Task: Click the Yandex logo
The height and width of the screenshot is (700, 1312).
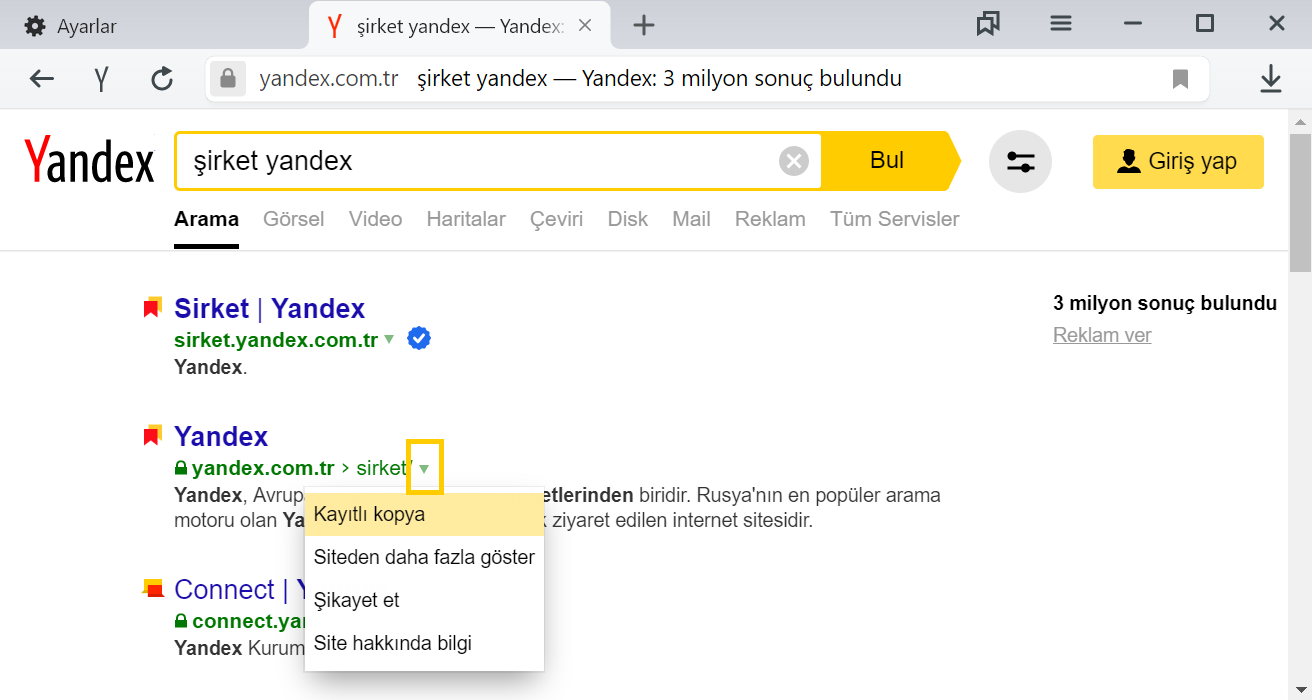Action: coord(90,160)
